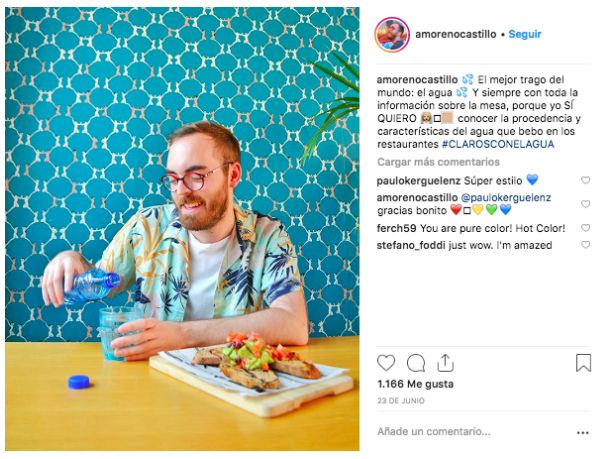This screenshot has height=459, width=614.
Task: Open stefano_foddi's profile from the comment
Action: coord(411,246)
